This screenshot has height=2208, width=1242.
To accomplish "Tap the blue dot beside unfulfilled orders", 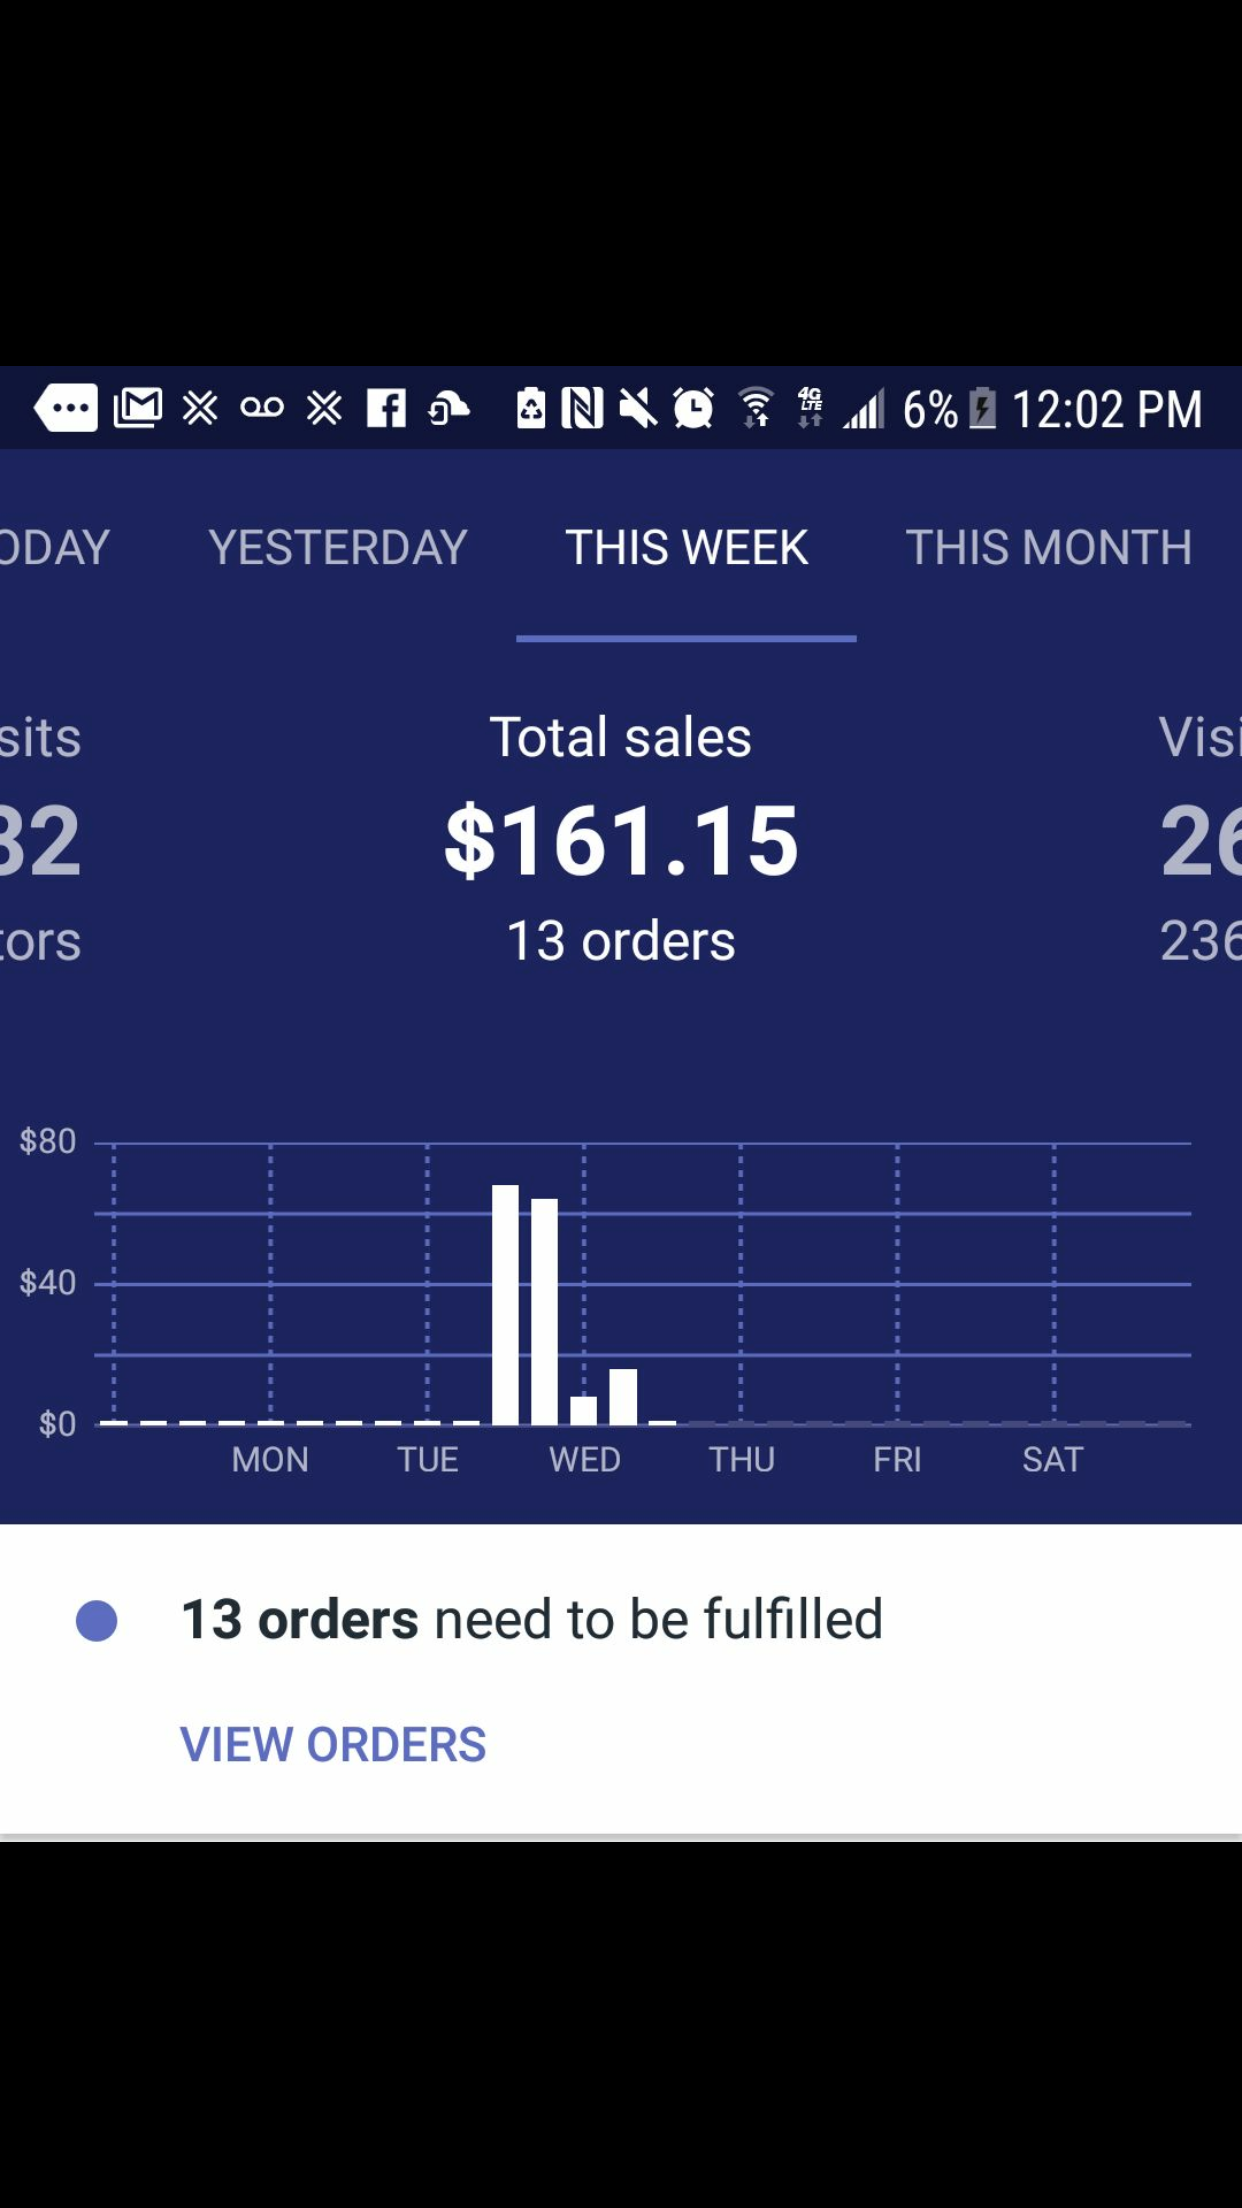I will pos(97,1620).
